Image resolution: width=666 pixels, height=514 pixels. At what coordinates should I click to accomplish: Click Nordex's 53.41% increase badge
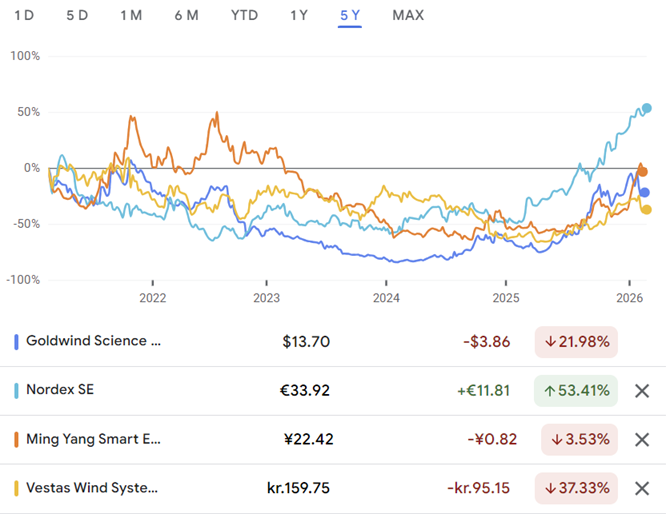(x=576, y=391)
